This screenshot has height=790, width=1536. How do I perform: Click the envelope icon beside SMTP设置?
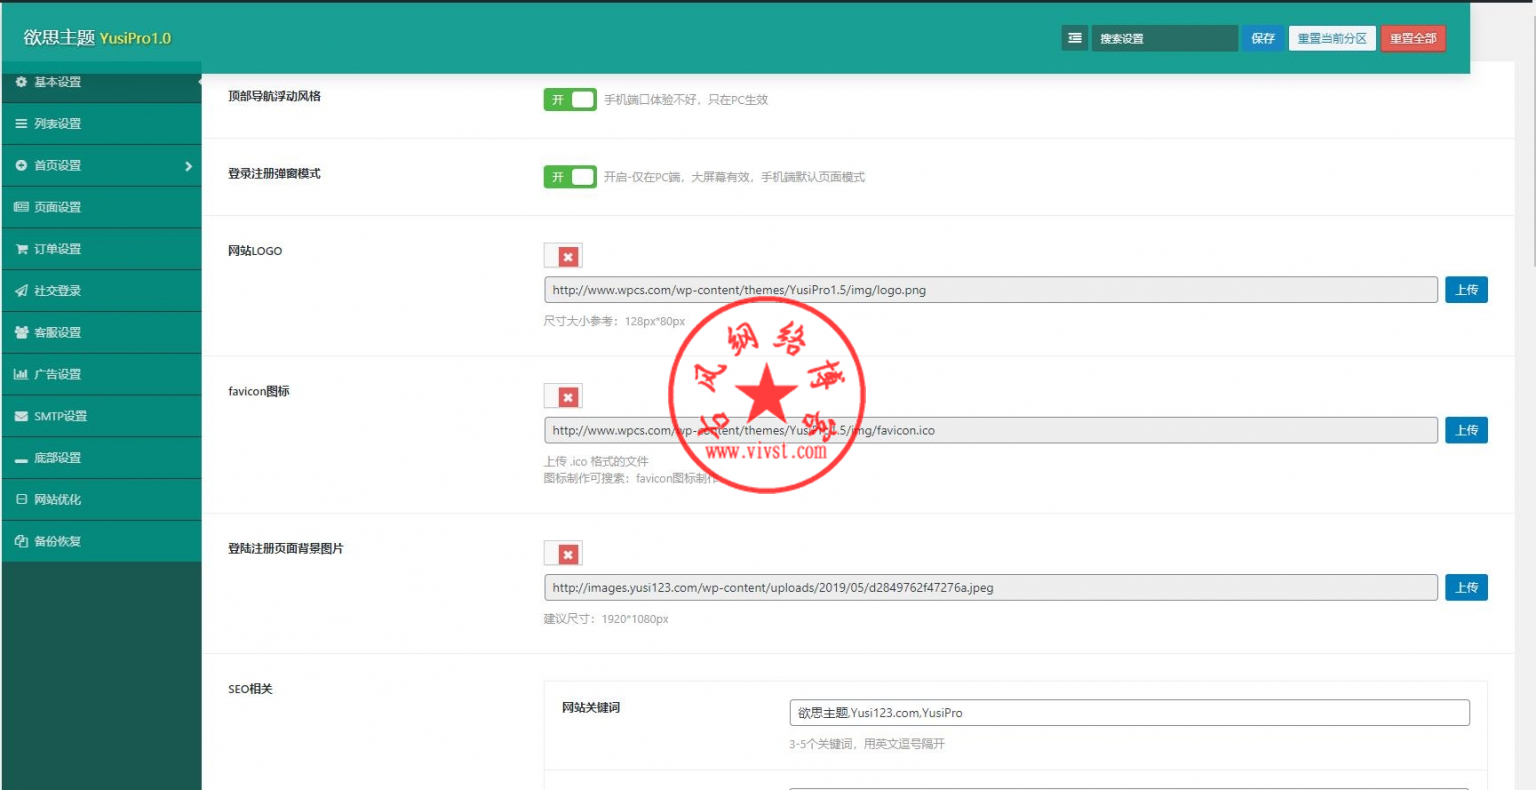click(x=21, y=416)
